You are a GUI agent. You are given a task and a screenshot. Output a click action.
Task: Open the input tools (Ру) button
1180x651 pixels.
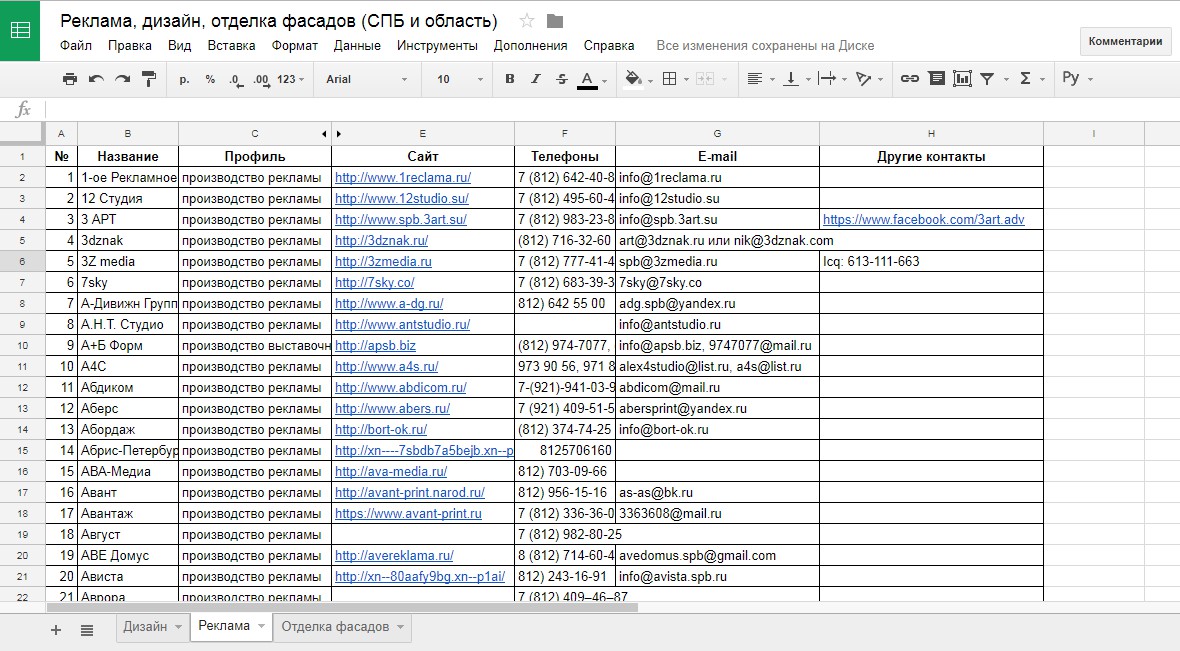pyautogui.click(x=1071, y=78)
